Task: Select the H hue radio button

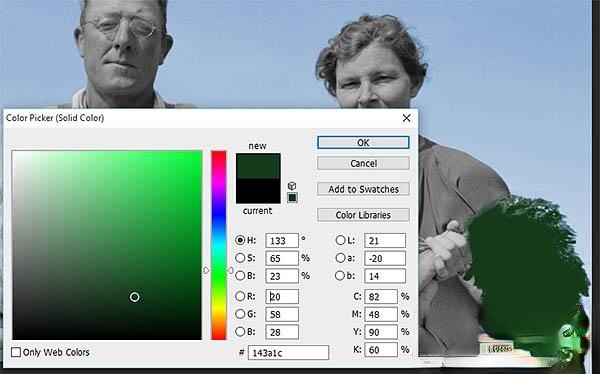Action: [240, 240]
